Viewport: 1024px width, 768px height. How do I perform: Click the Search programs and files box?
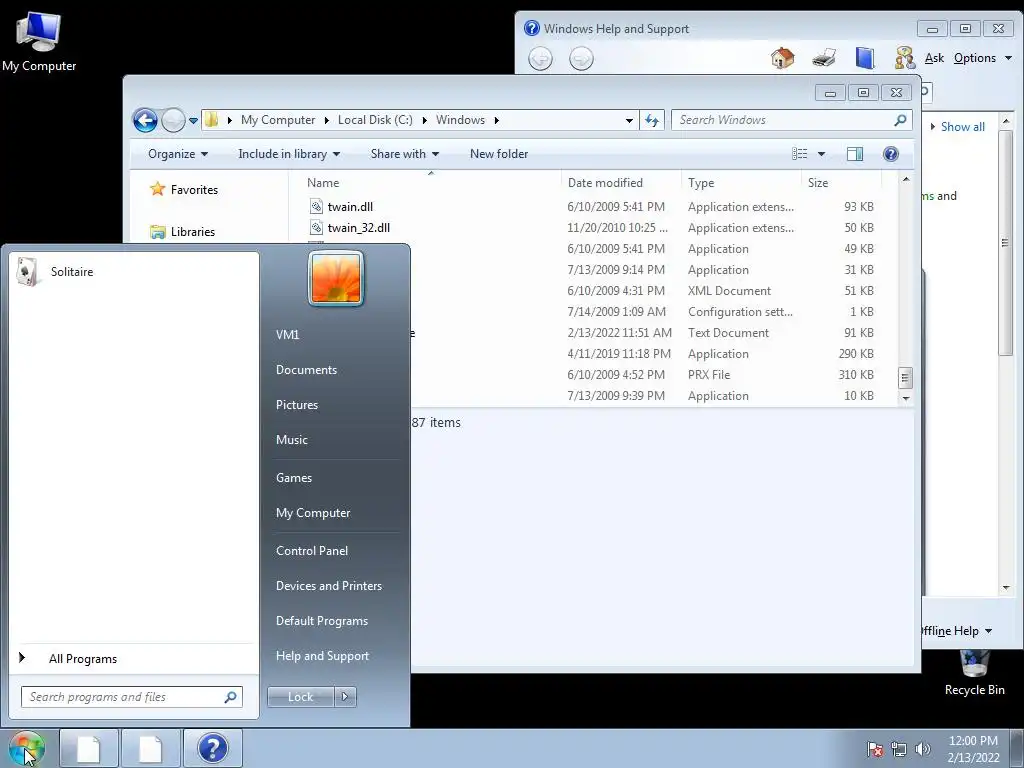(131, 697)
